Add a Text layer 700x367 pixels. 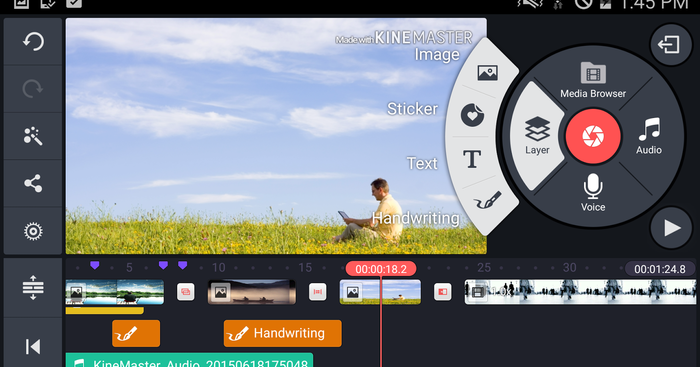pyautogui.click(x=472, y=159)
